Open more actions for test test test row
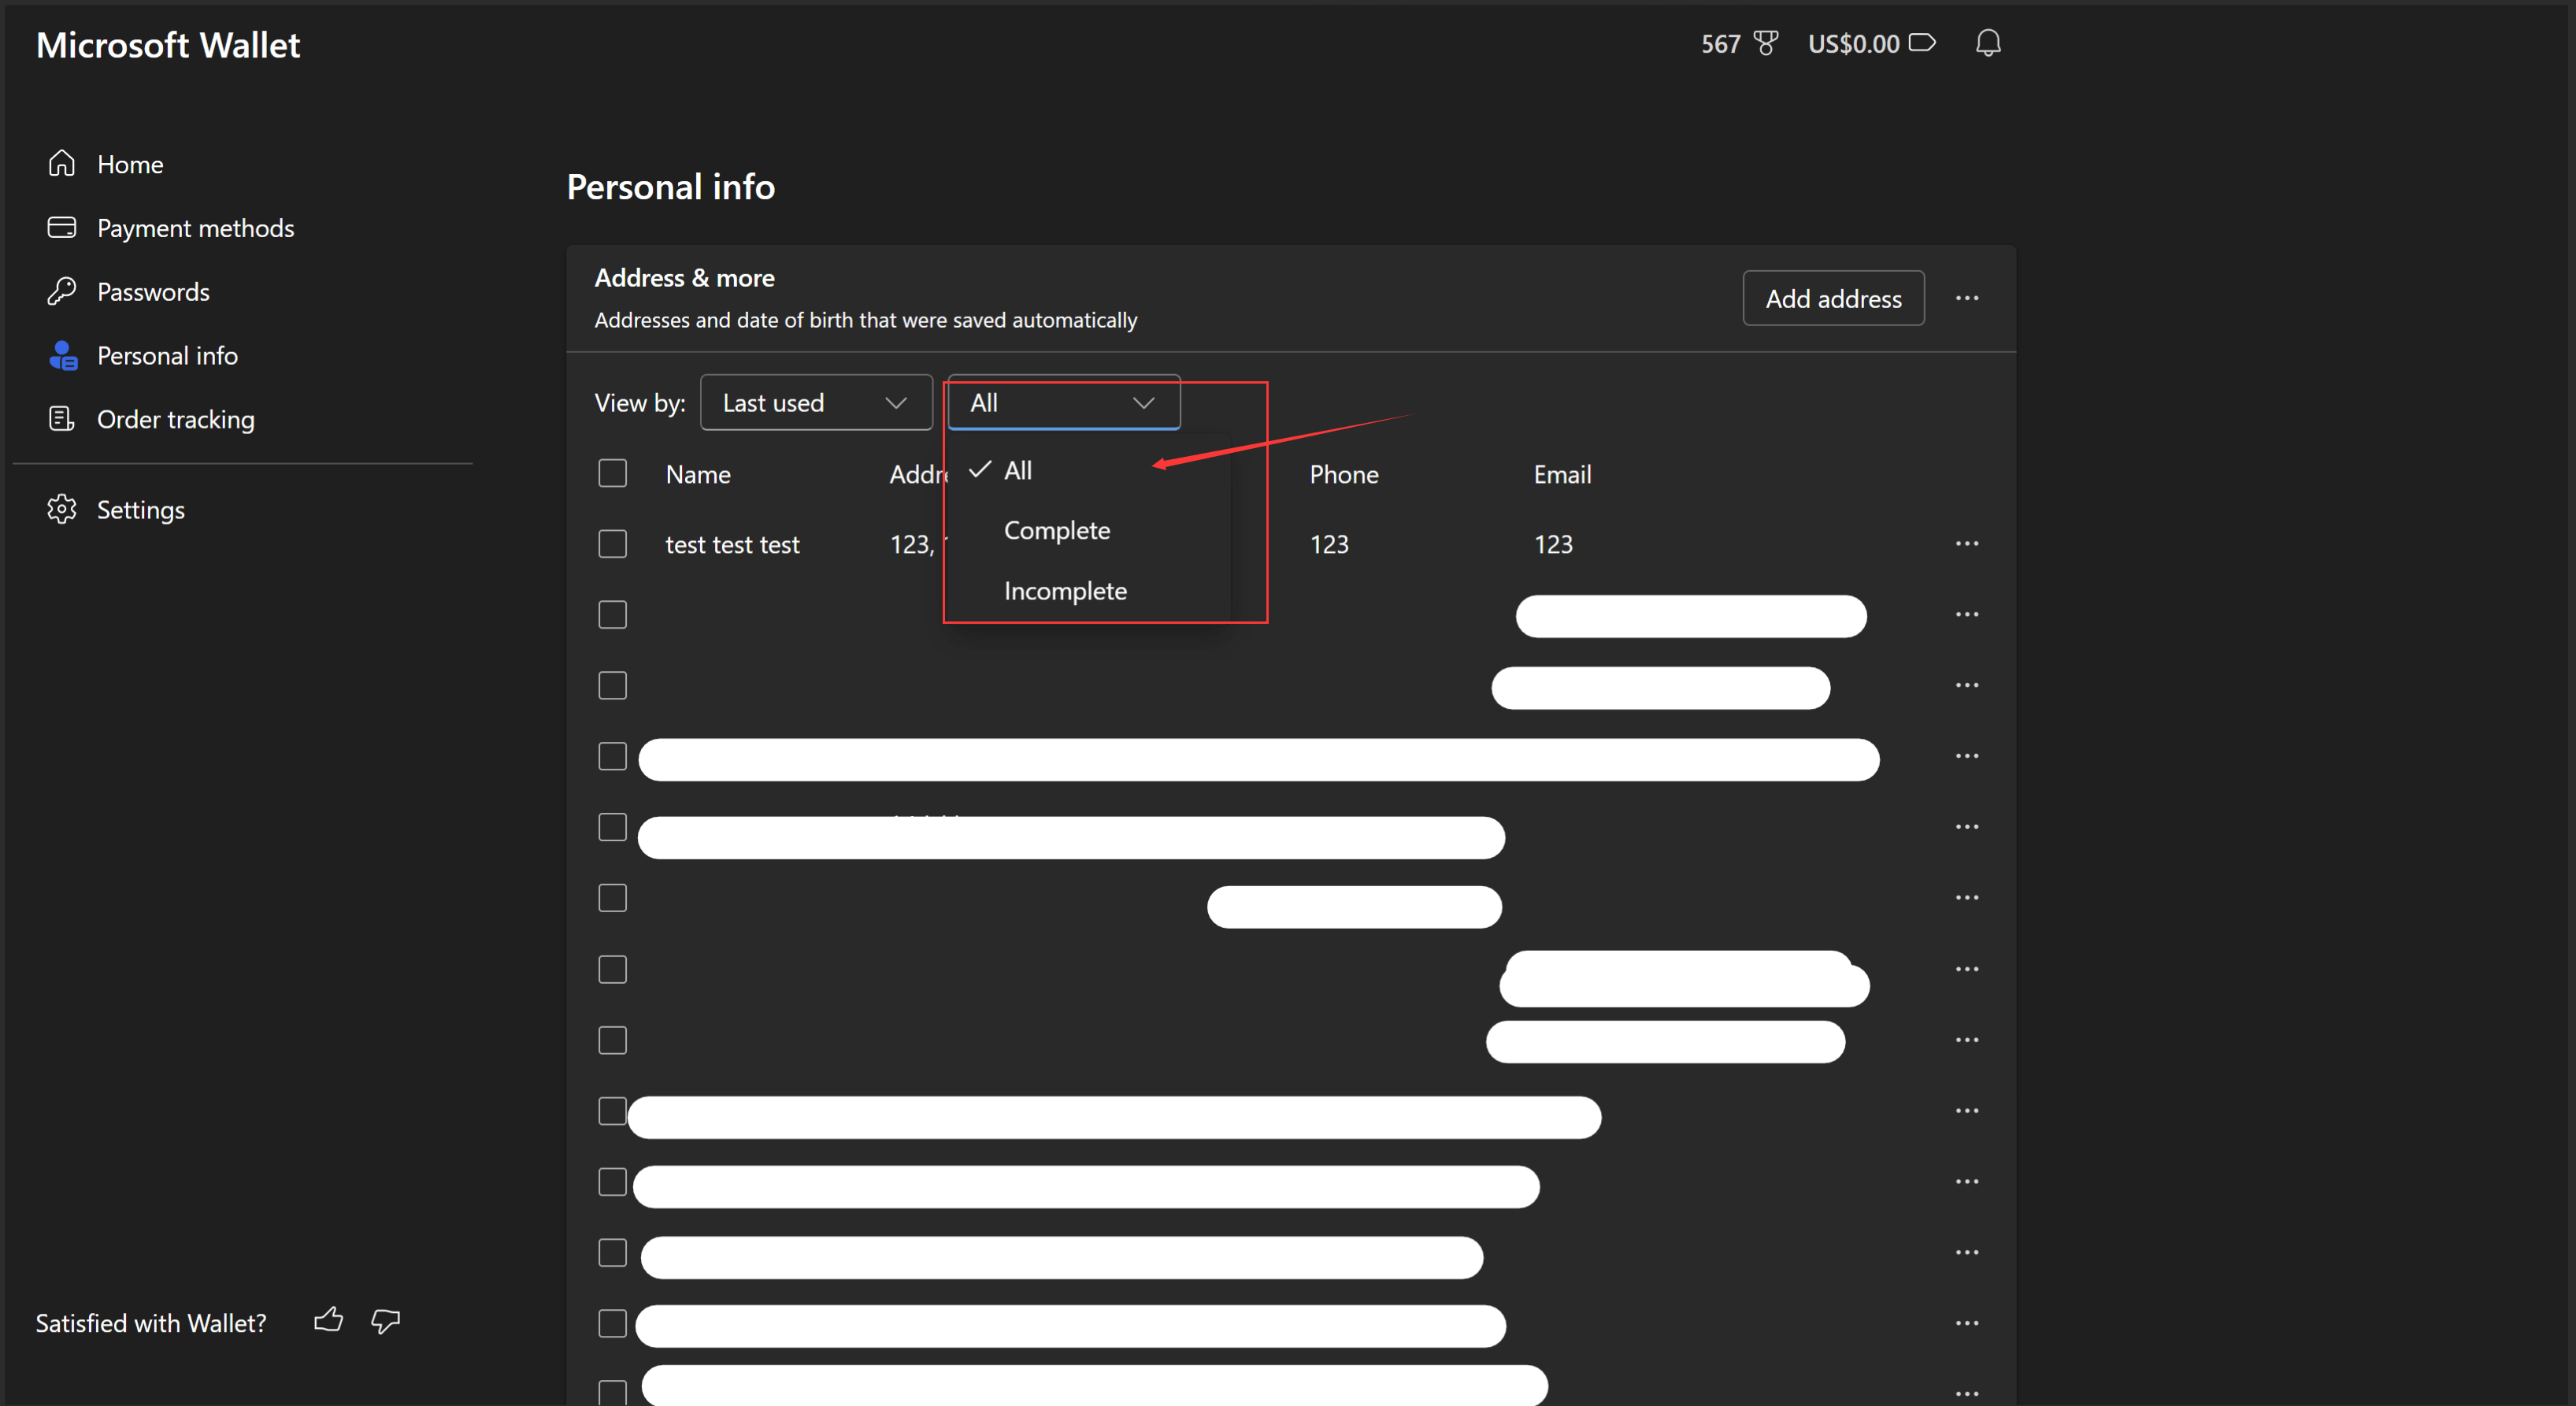 pyautogui.click(x=1966, y=544)
